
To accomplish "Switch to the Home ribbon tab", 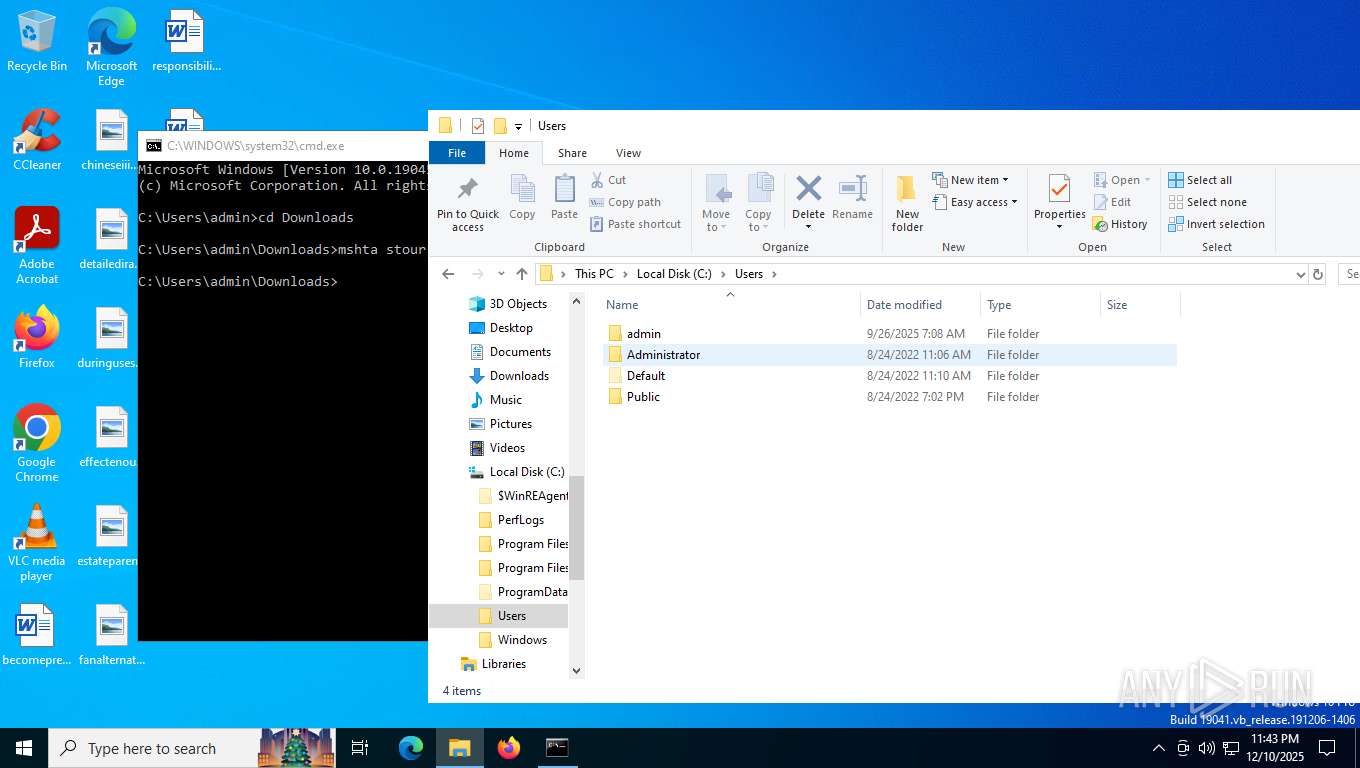I will click(x=514, y=153).
